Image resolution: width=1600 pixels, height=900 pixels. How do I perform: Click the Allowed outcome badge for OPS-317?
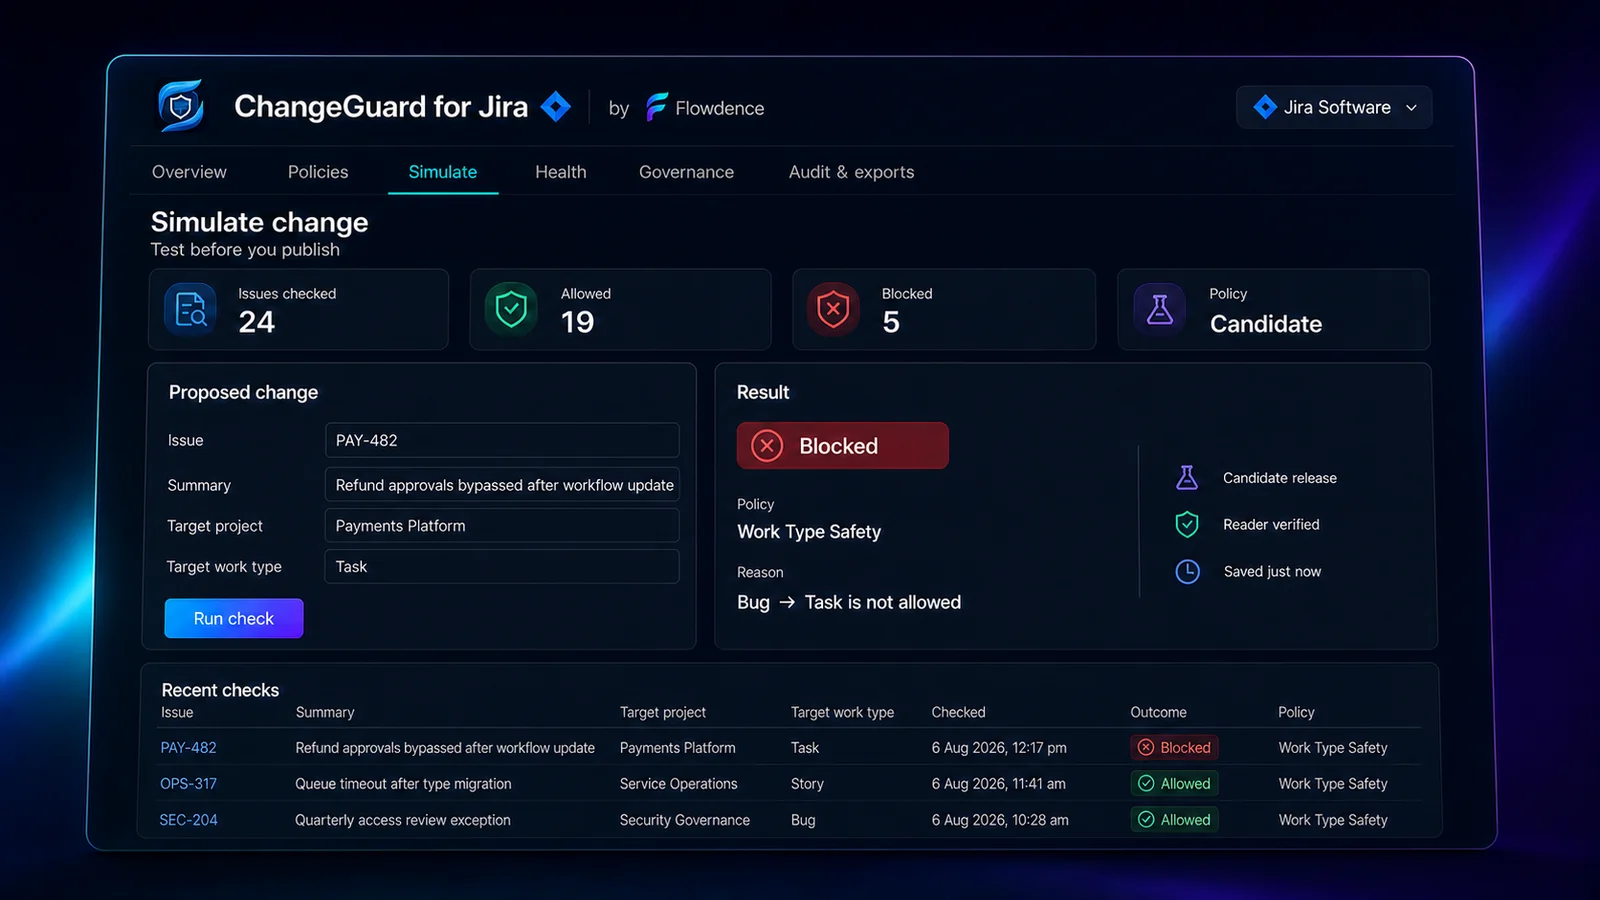pyautogui.click(x=1174, y=784)
